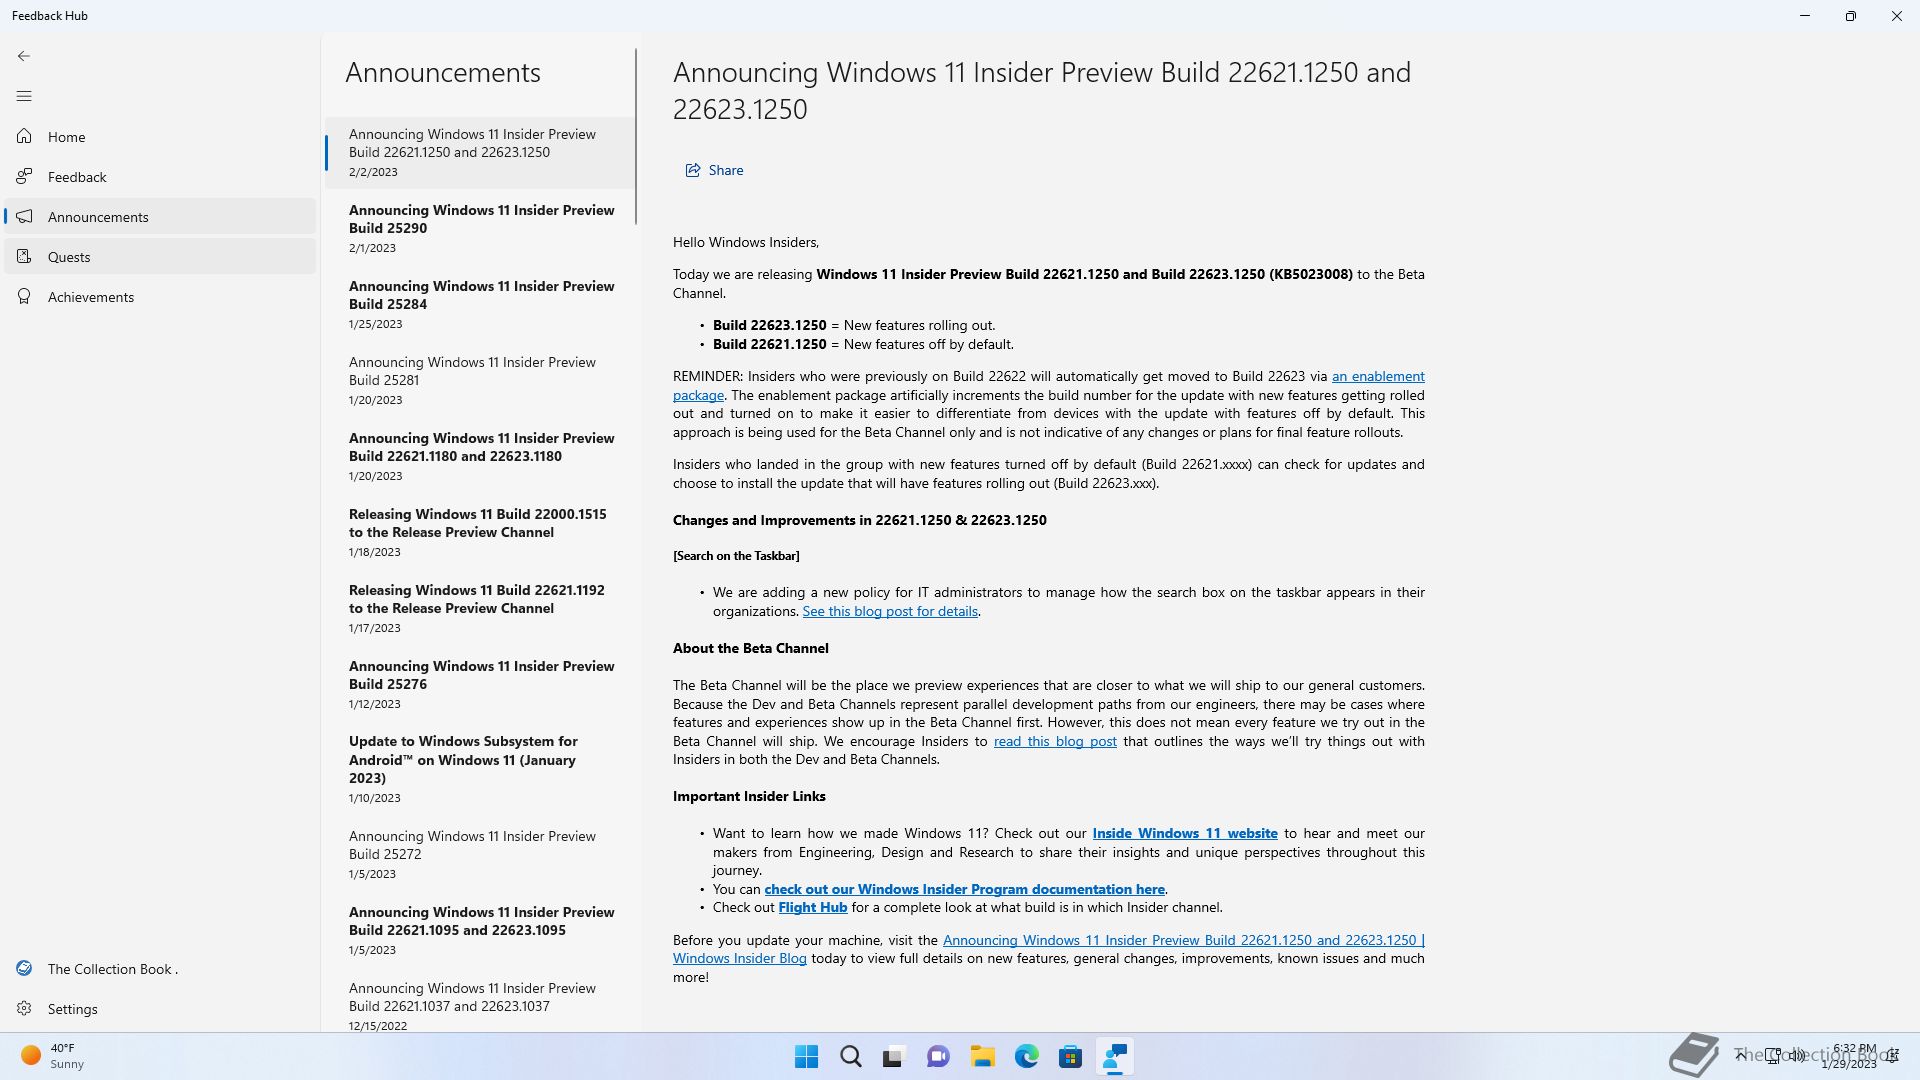Viewport: 1920px width, 1080px height.
Task: Open Microsoft Store on taskbar
Action: tap(1070, 1057)
